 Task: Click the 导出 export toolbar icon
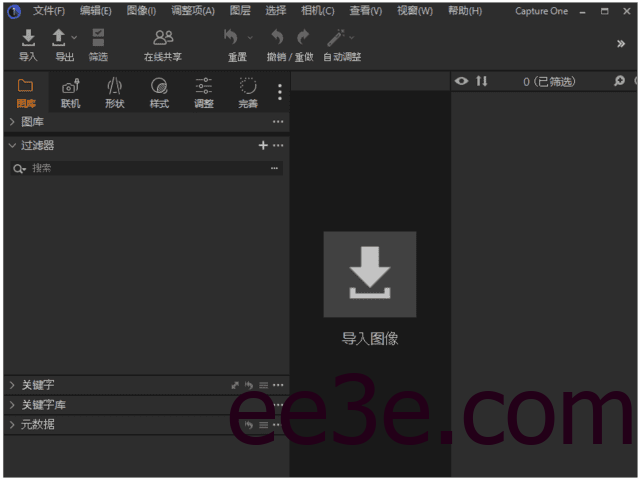point(59,38)
